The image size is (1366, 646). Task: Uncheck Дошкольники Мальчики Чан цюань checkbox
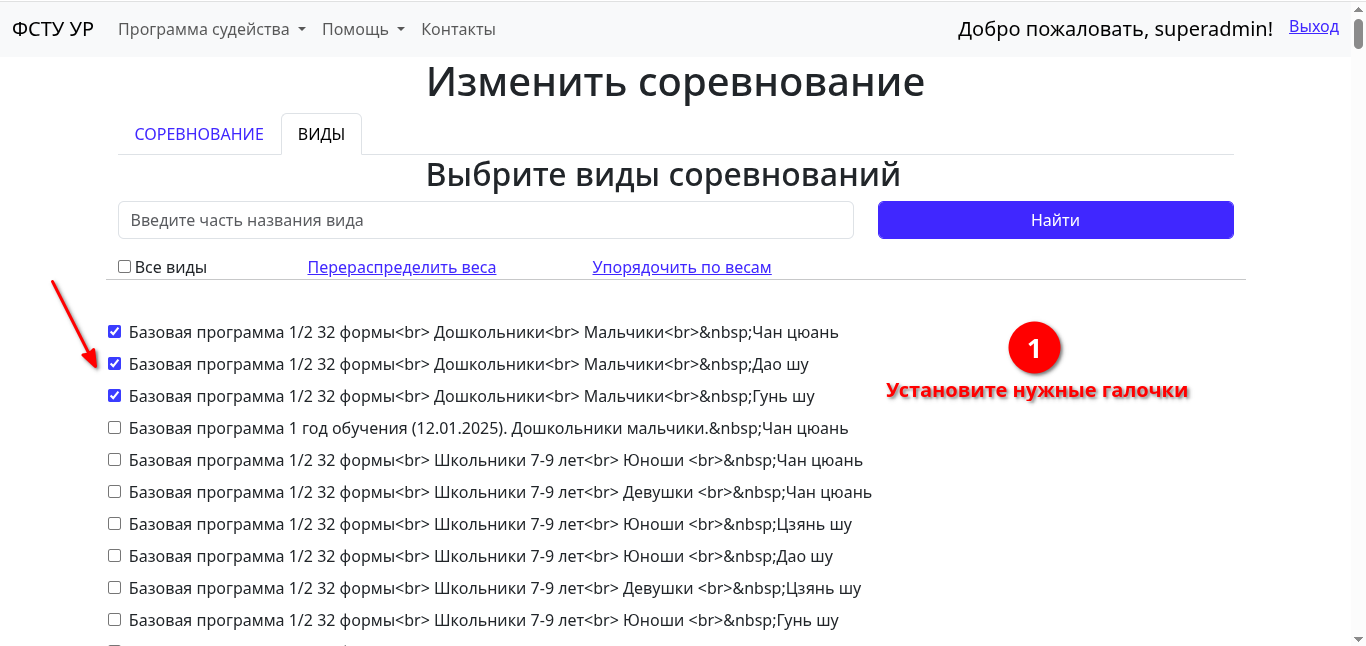coord(115,332)
